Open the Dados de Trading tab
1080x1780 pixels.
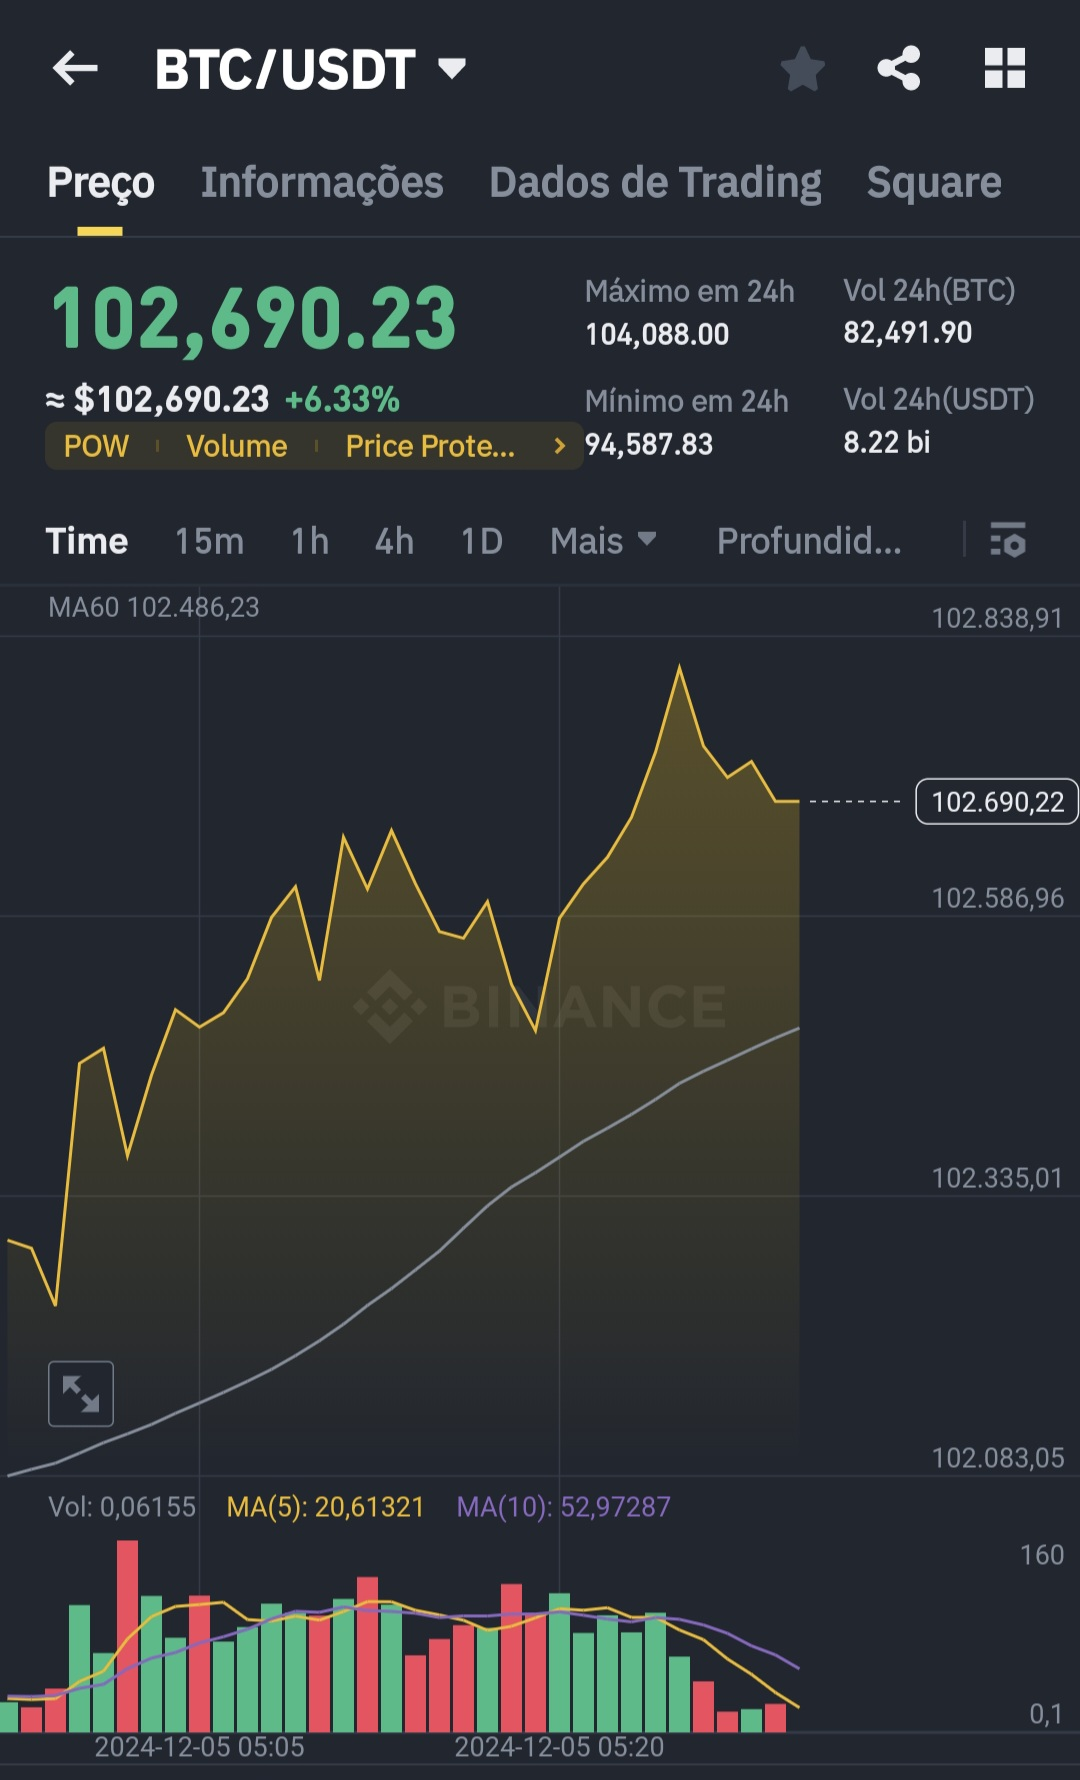pyautogui.click(x=655, y=183)
